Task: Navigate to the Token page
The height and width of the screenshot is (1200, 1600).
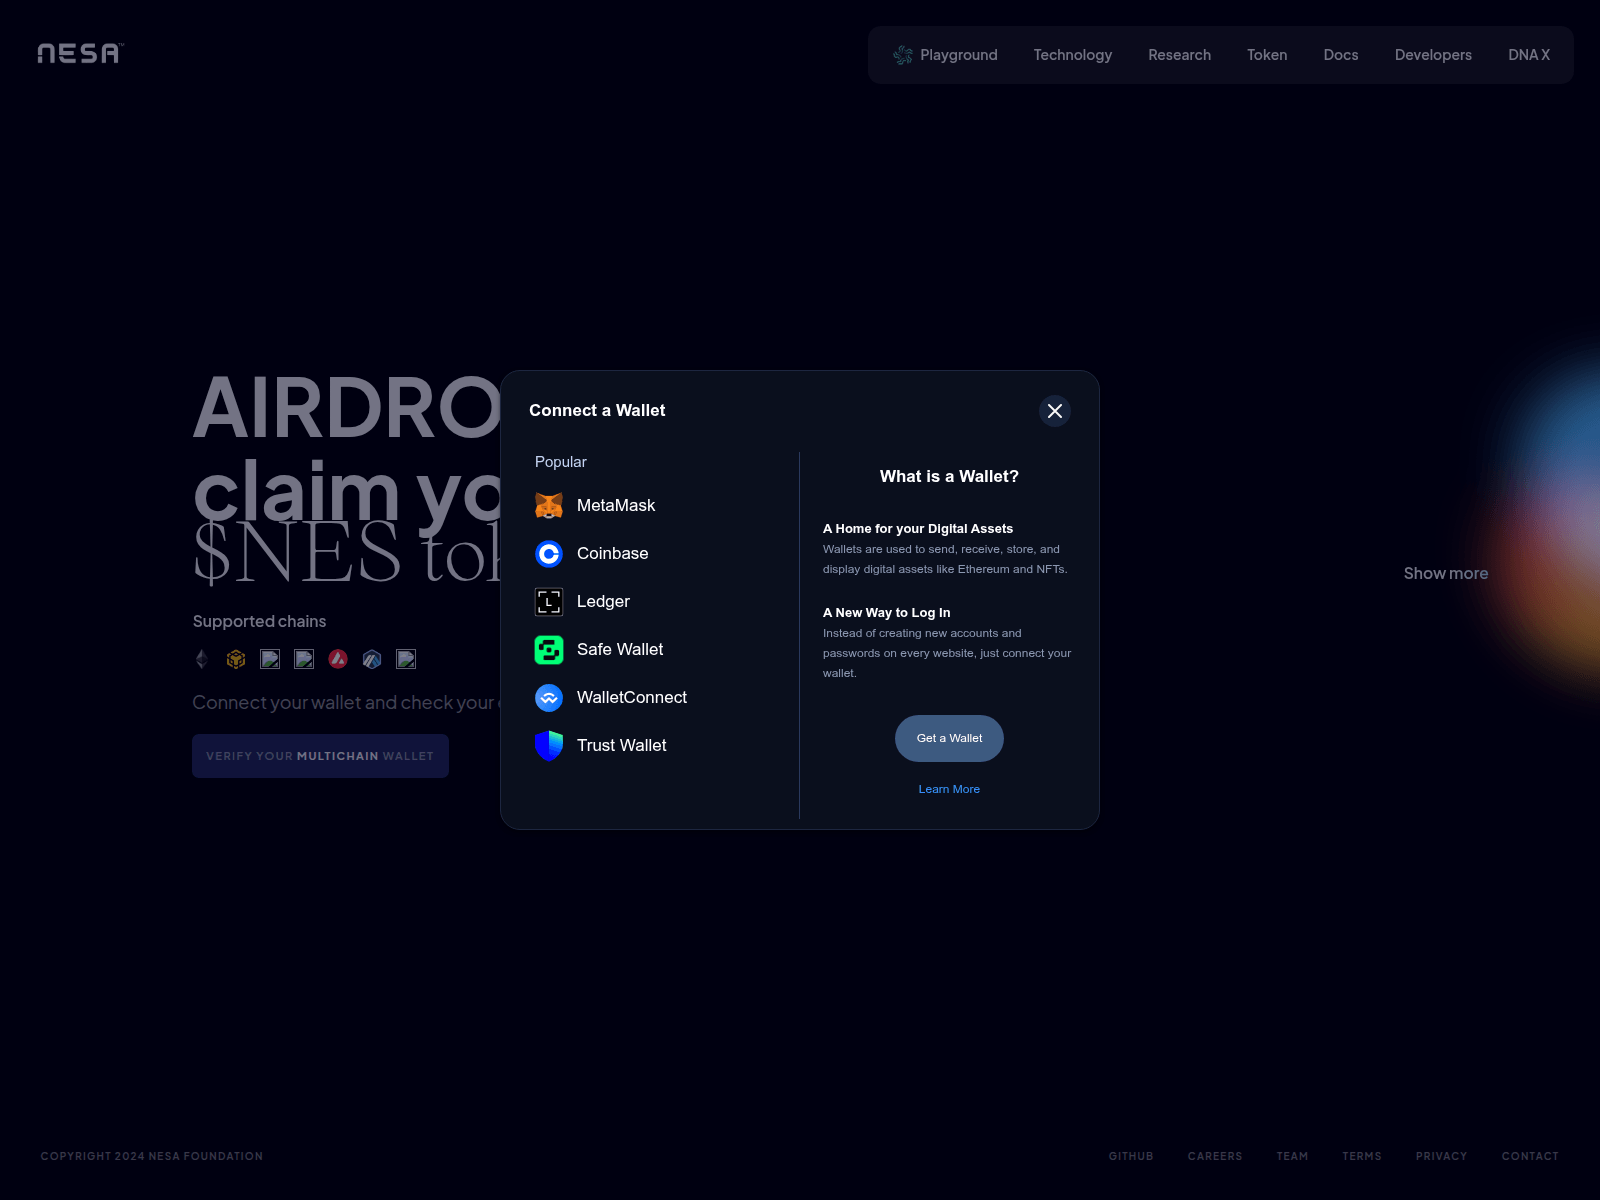Action: point(1266,55)
